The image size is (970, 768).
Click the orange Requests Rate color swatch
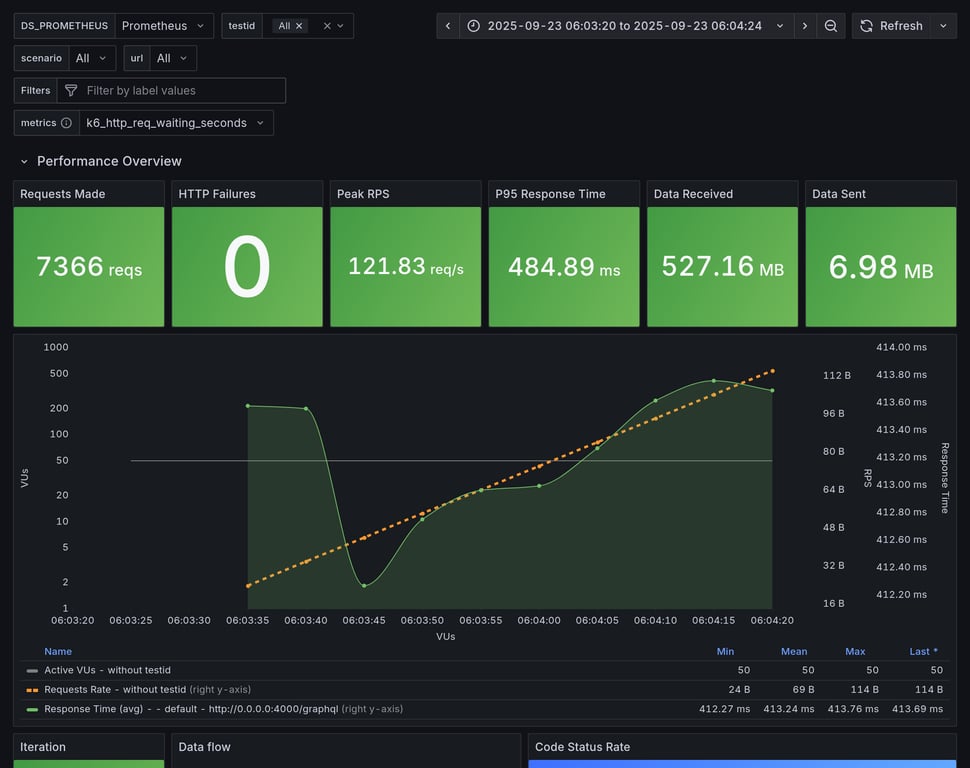coord(32,689)
